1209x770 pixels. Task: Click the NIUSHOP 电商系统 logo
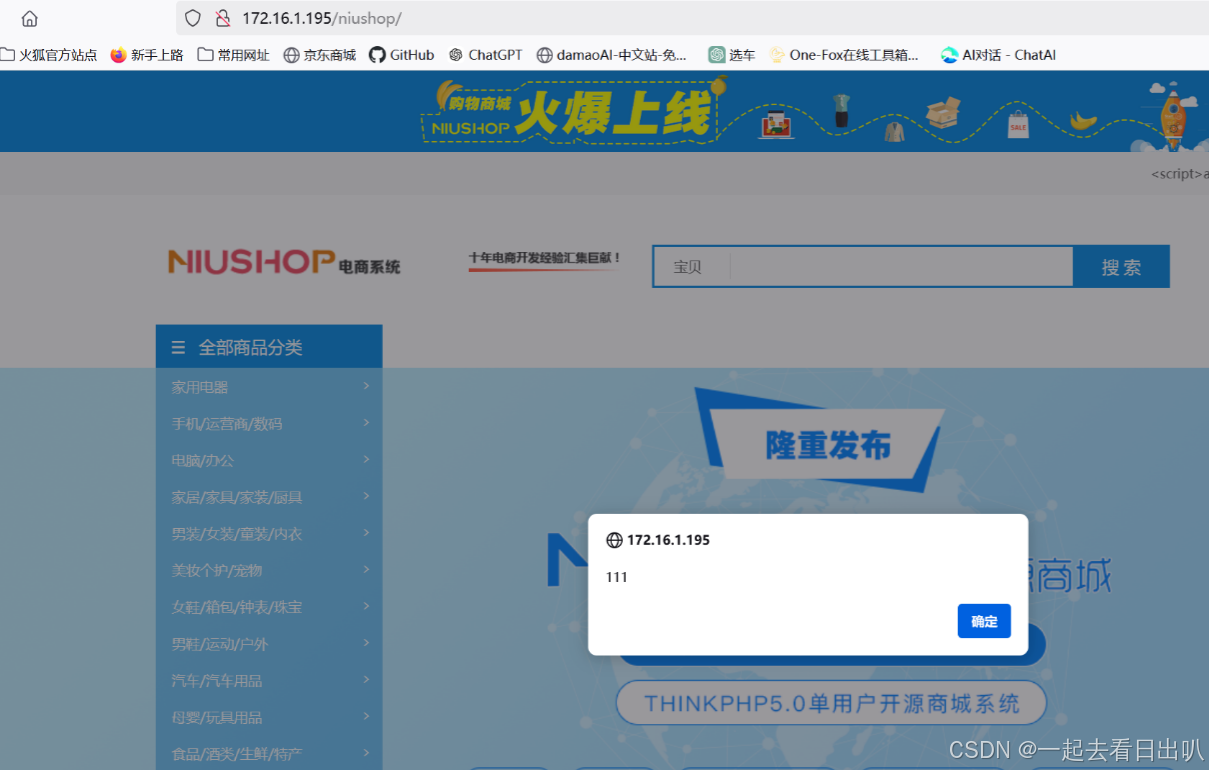click(284, 263)
